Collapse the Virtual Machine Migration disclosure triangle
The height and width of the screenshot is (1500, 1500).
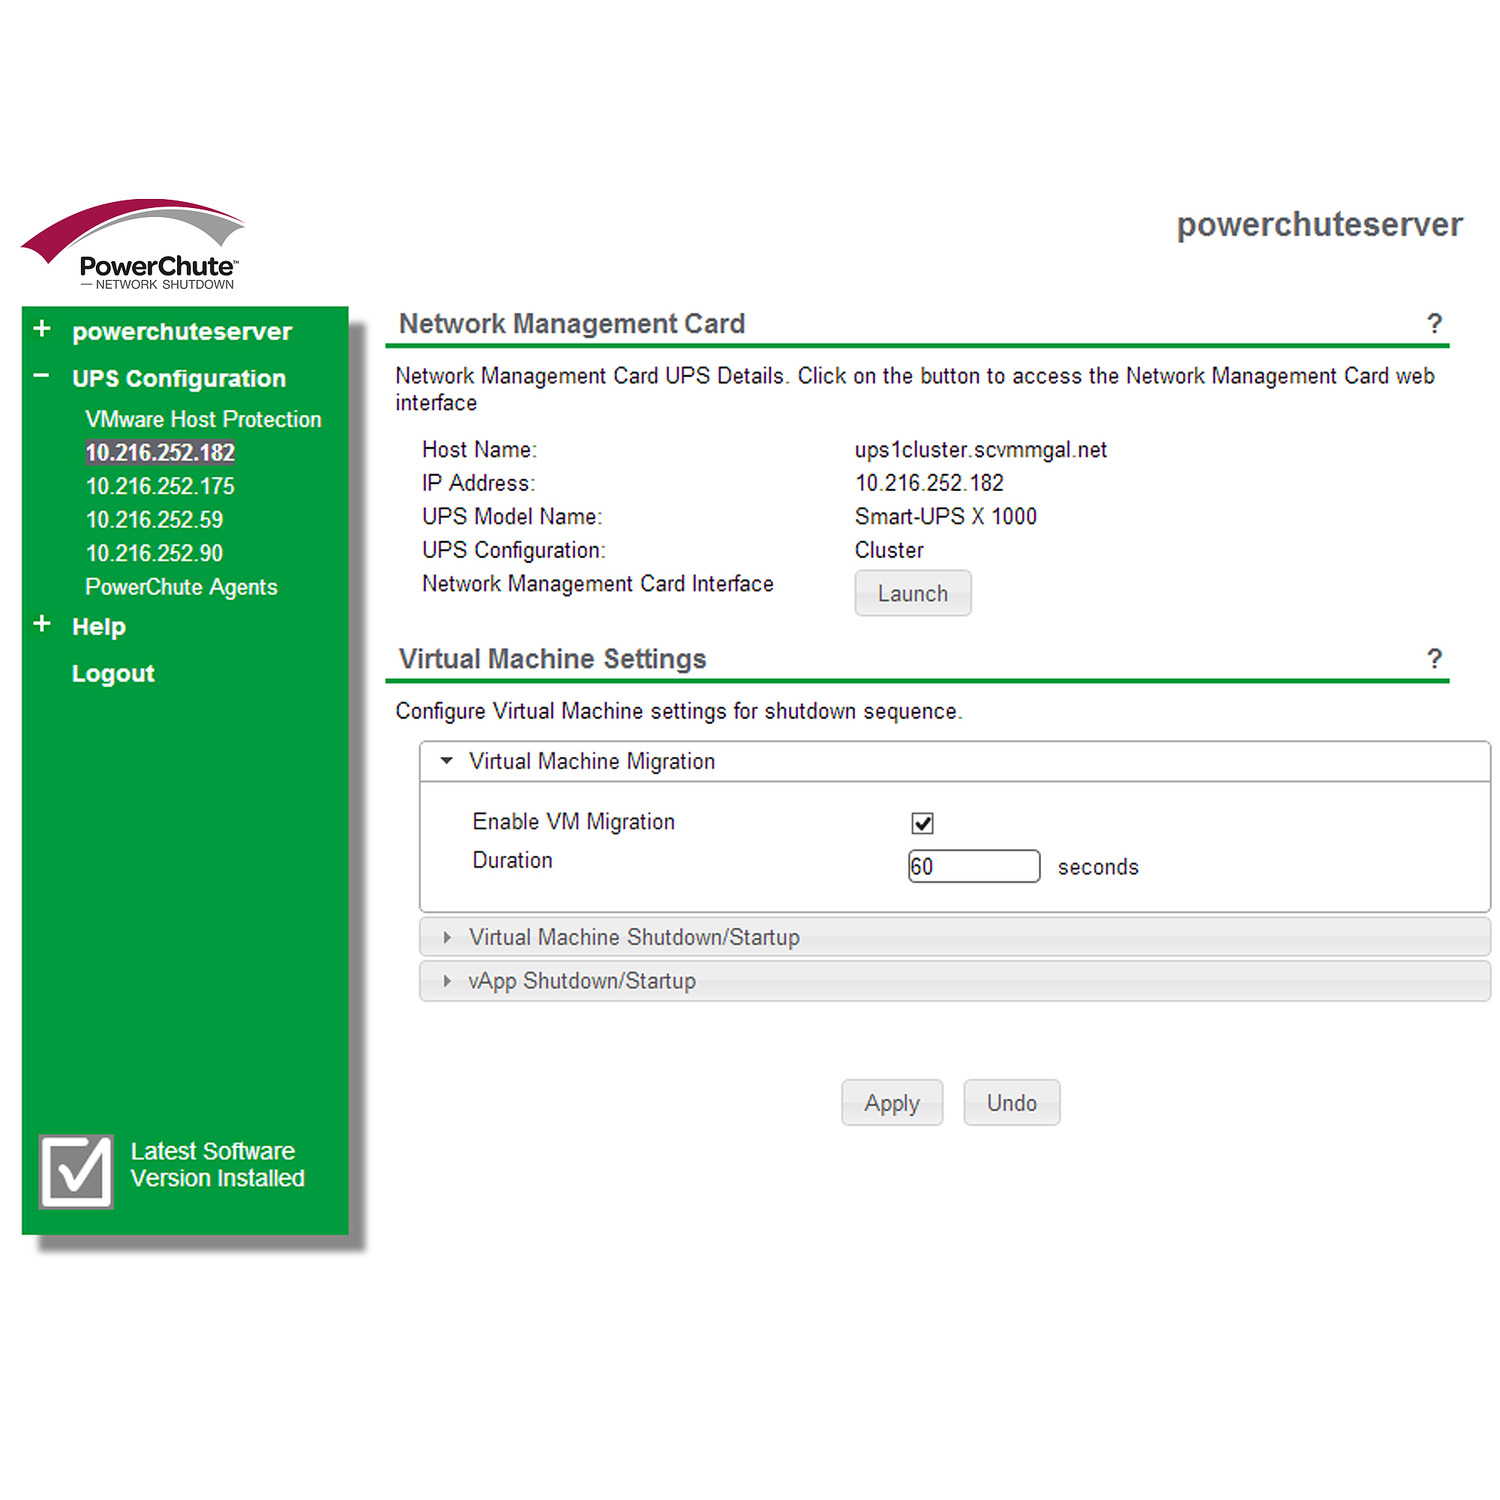447,761
